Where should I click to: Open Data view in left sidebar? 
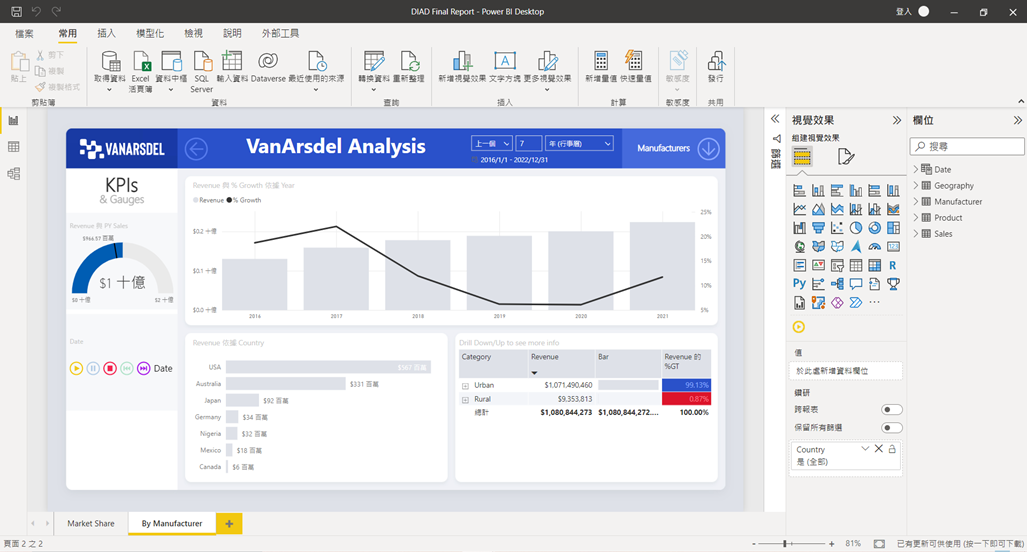(x=13, y=147)
